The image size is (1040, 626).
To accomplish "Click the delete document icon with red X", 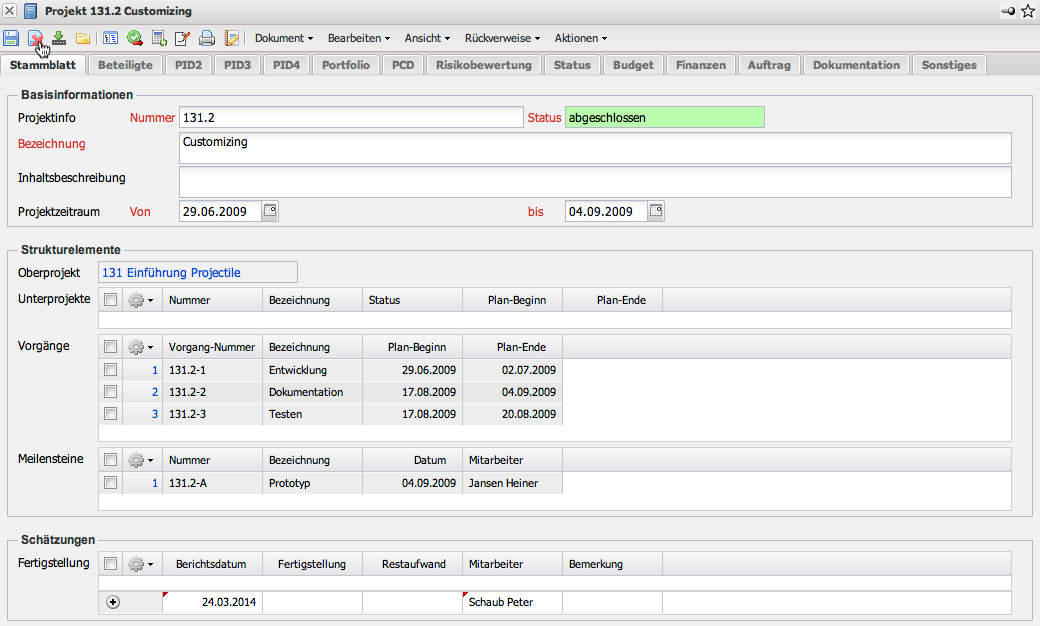I will click(35, 38).
